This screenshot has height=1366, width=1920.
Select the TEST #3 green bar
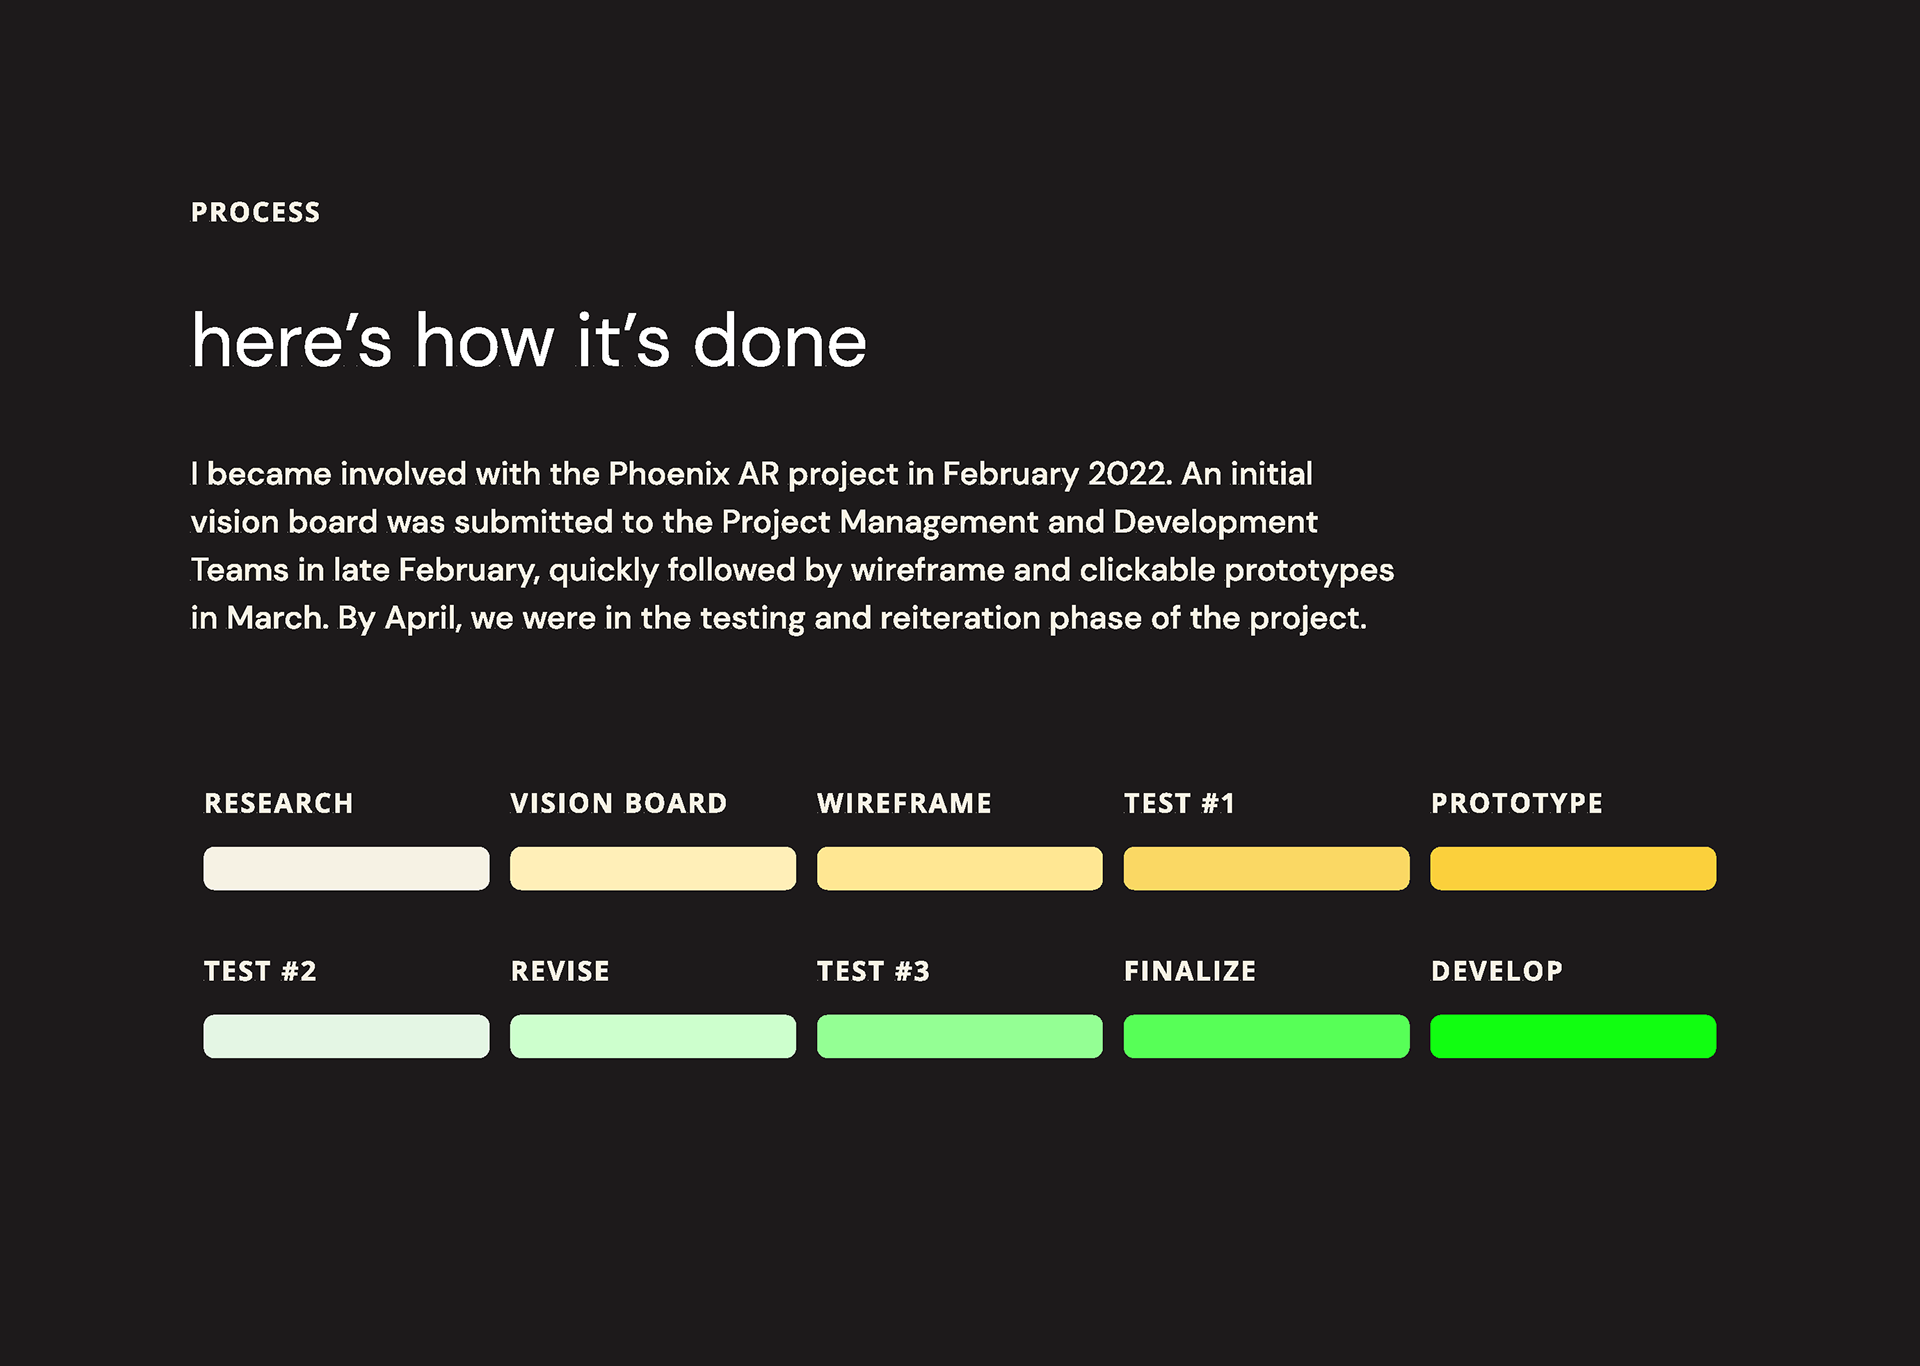960,1036
